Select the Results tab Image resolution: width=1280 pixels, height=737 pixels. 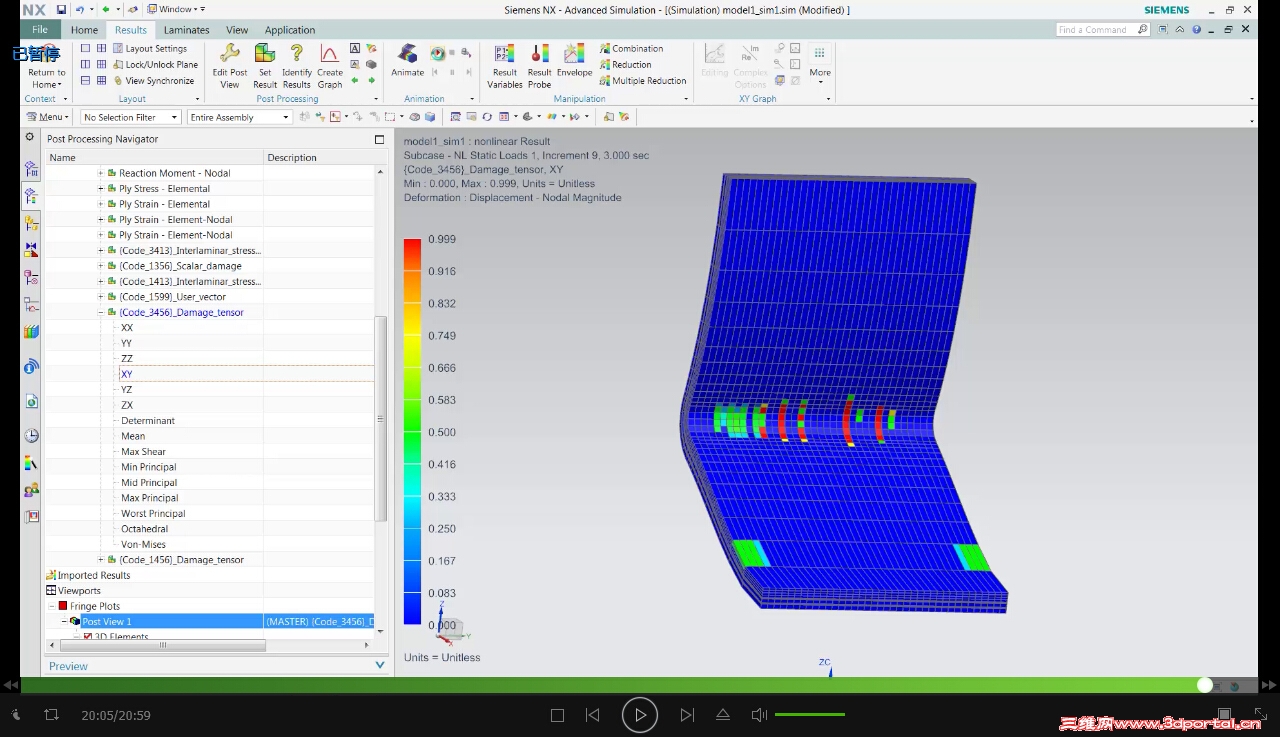[131, 30]
